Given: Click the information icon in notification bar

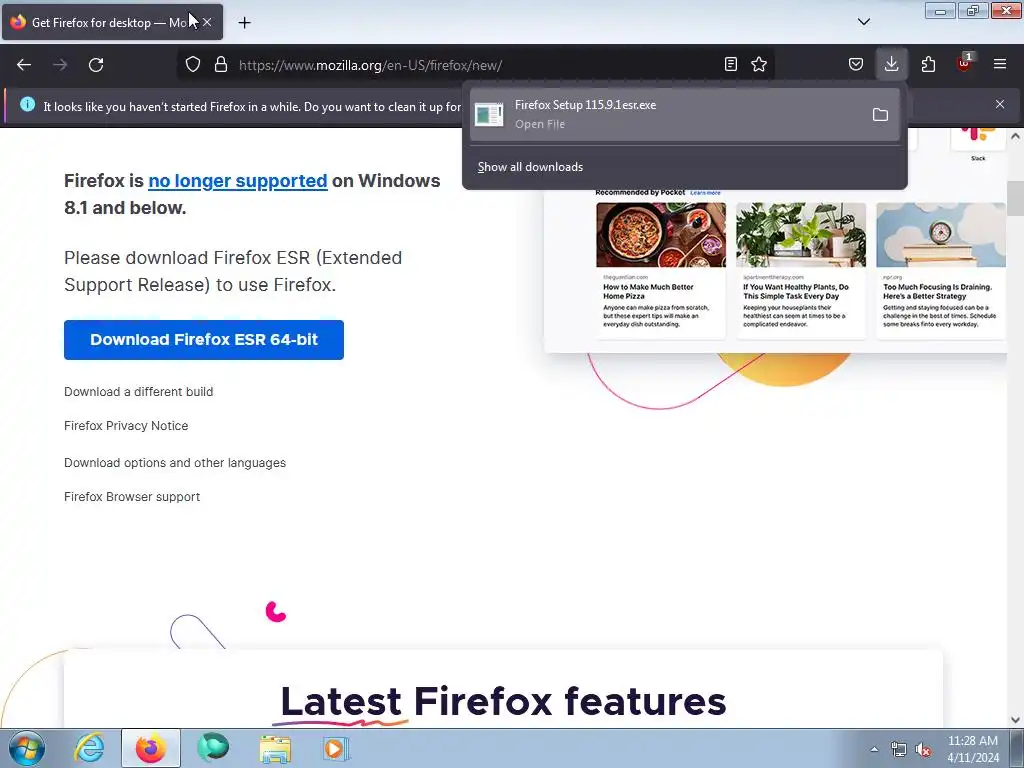Looking at the screenshot, I should pyautogui.click(x=27, y=104).
